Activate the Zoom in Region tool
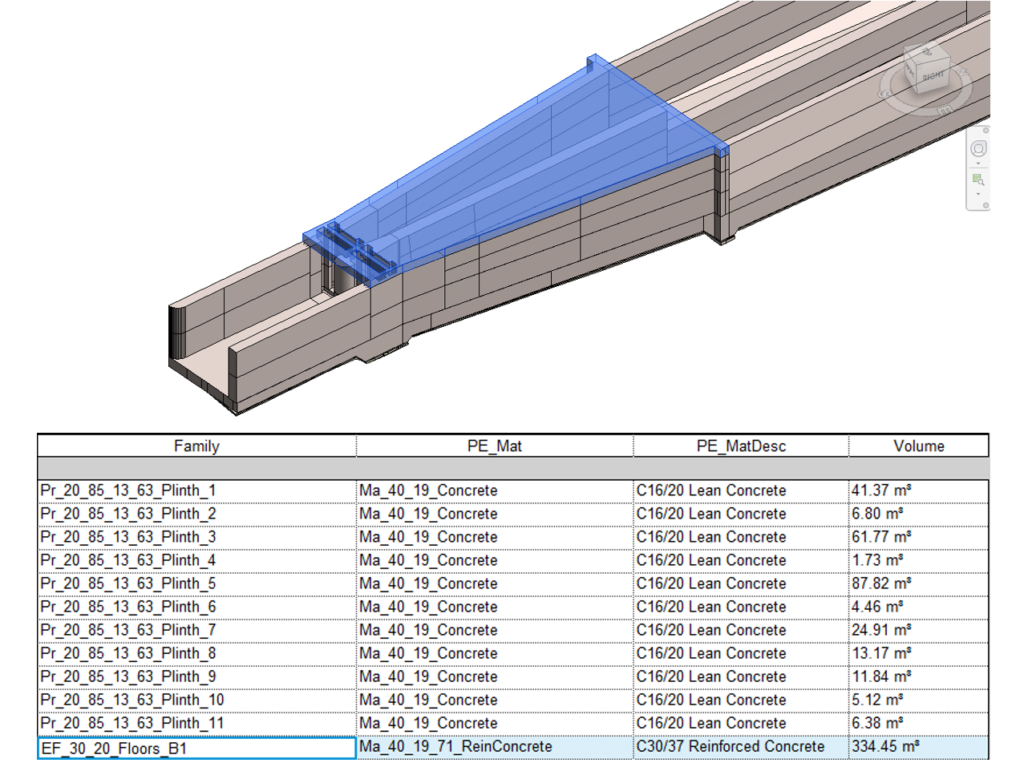This screenshot has width=1024, height=779. (979, 180)
